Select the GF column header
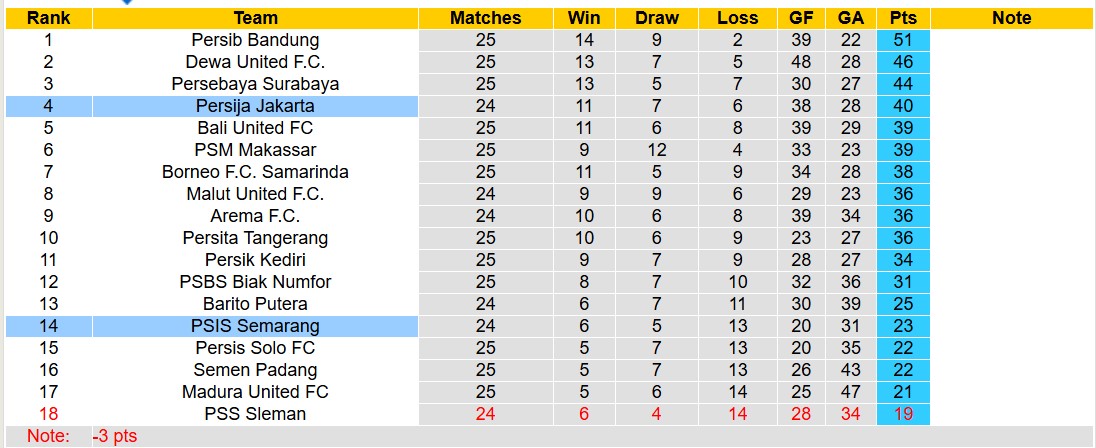1096x448 pixels. click(x=801, y=18)
